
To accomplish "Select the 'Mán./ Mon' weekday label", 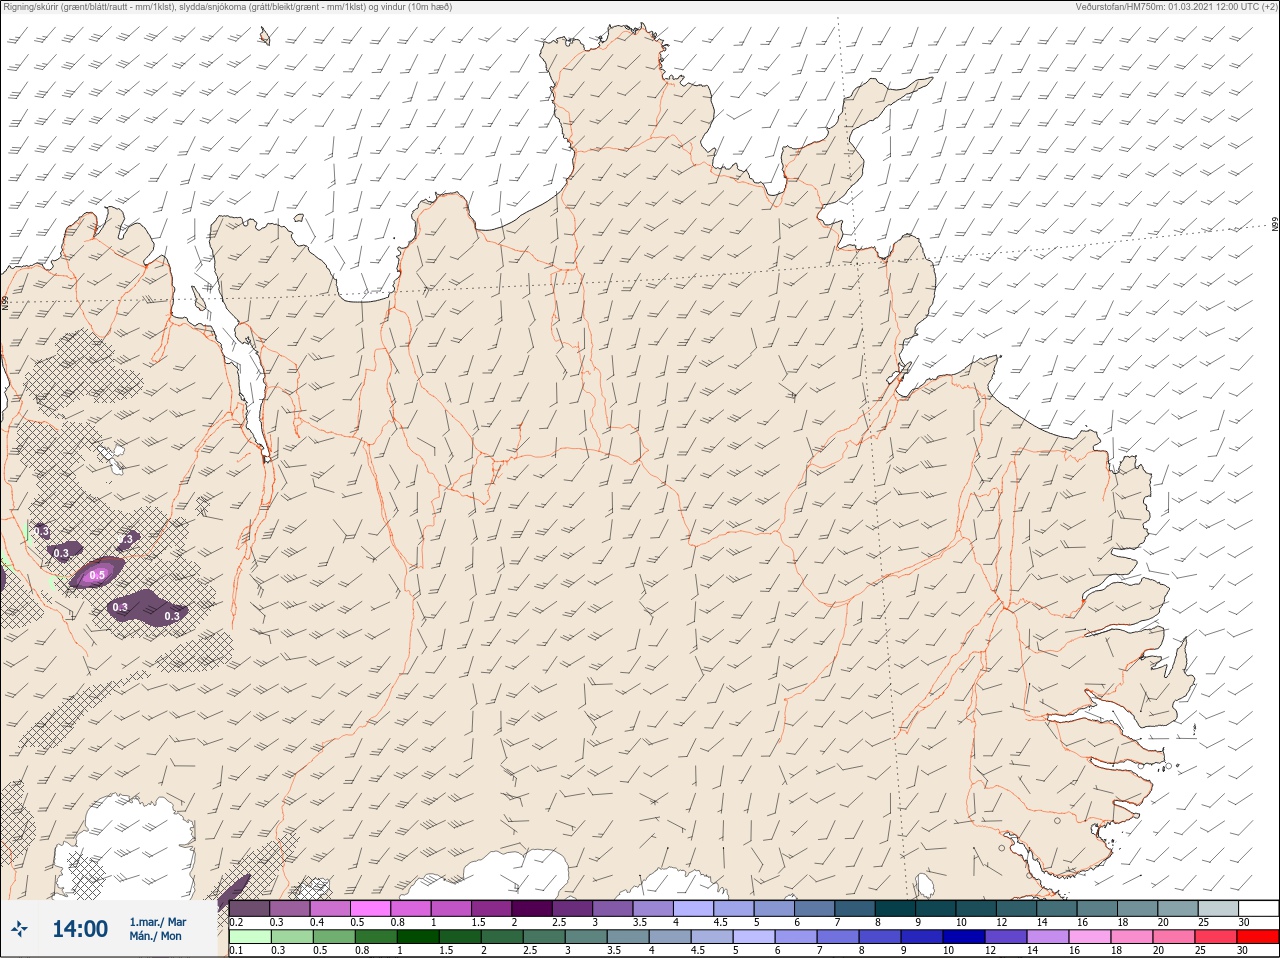I will tap(155, 936).
